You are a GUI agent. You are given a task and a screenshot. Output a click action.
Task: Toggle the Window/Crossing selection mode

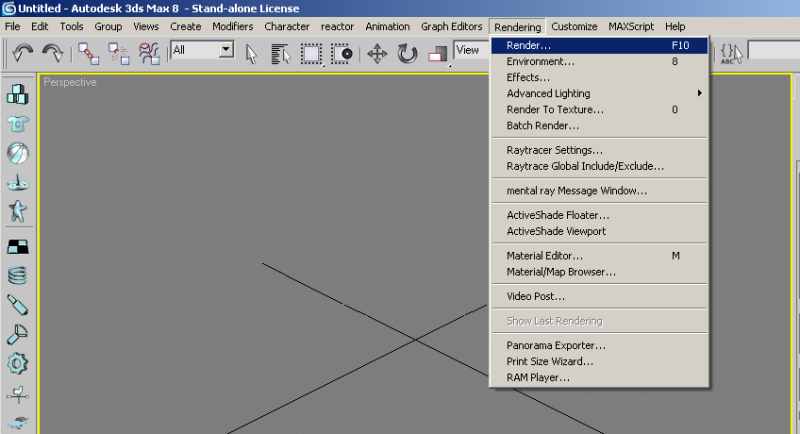tap(342, 54)
